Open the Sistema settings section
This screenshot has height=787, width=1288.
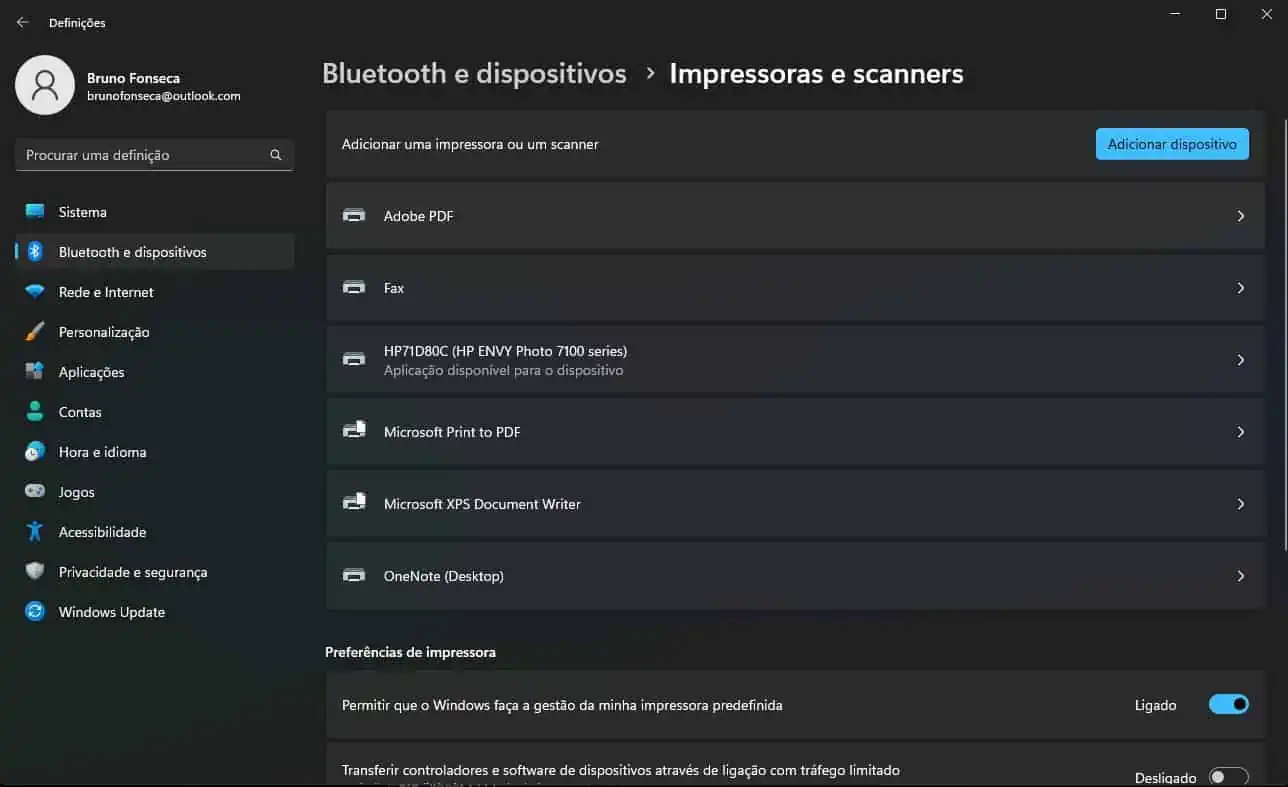(155, 212)
